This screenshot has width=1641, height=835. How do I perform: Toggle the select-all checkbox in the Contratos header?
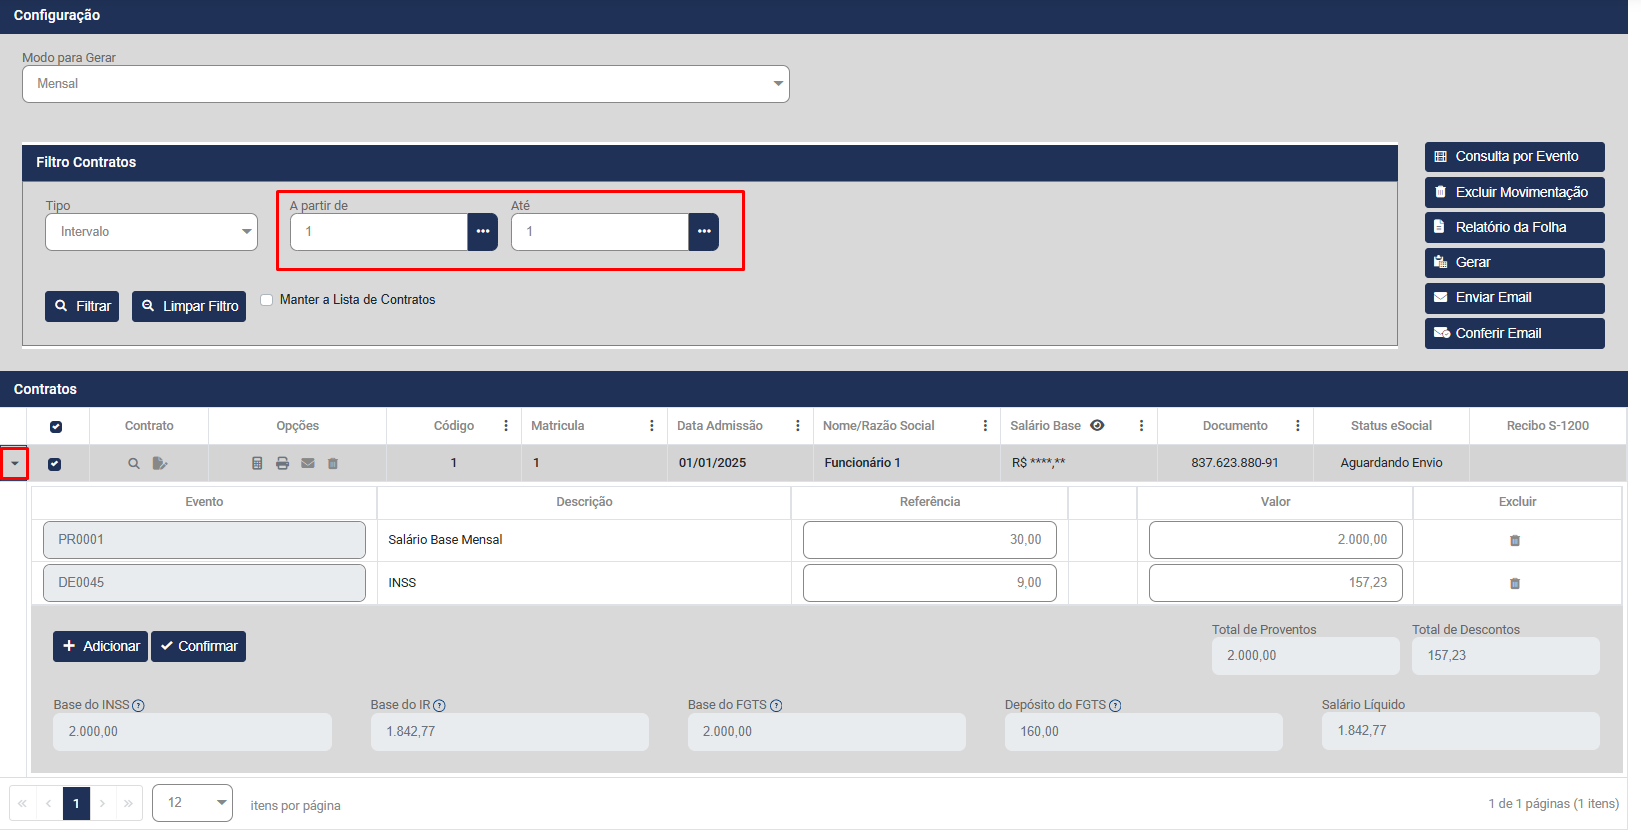tap(56, 427)
